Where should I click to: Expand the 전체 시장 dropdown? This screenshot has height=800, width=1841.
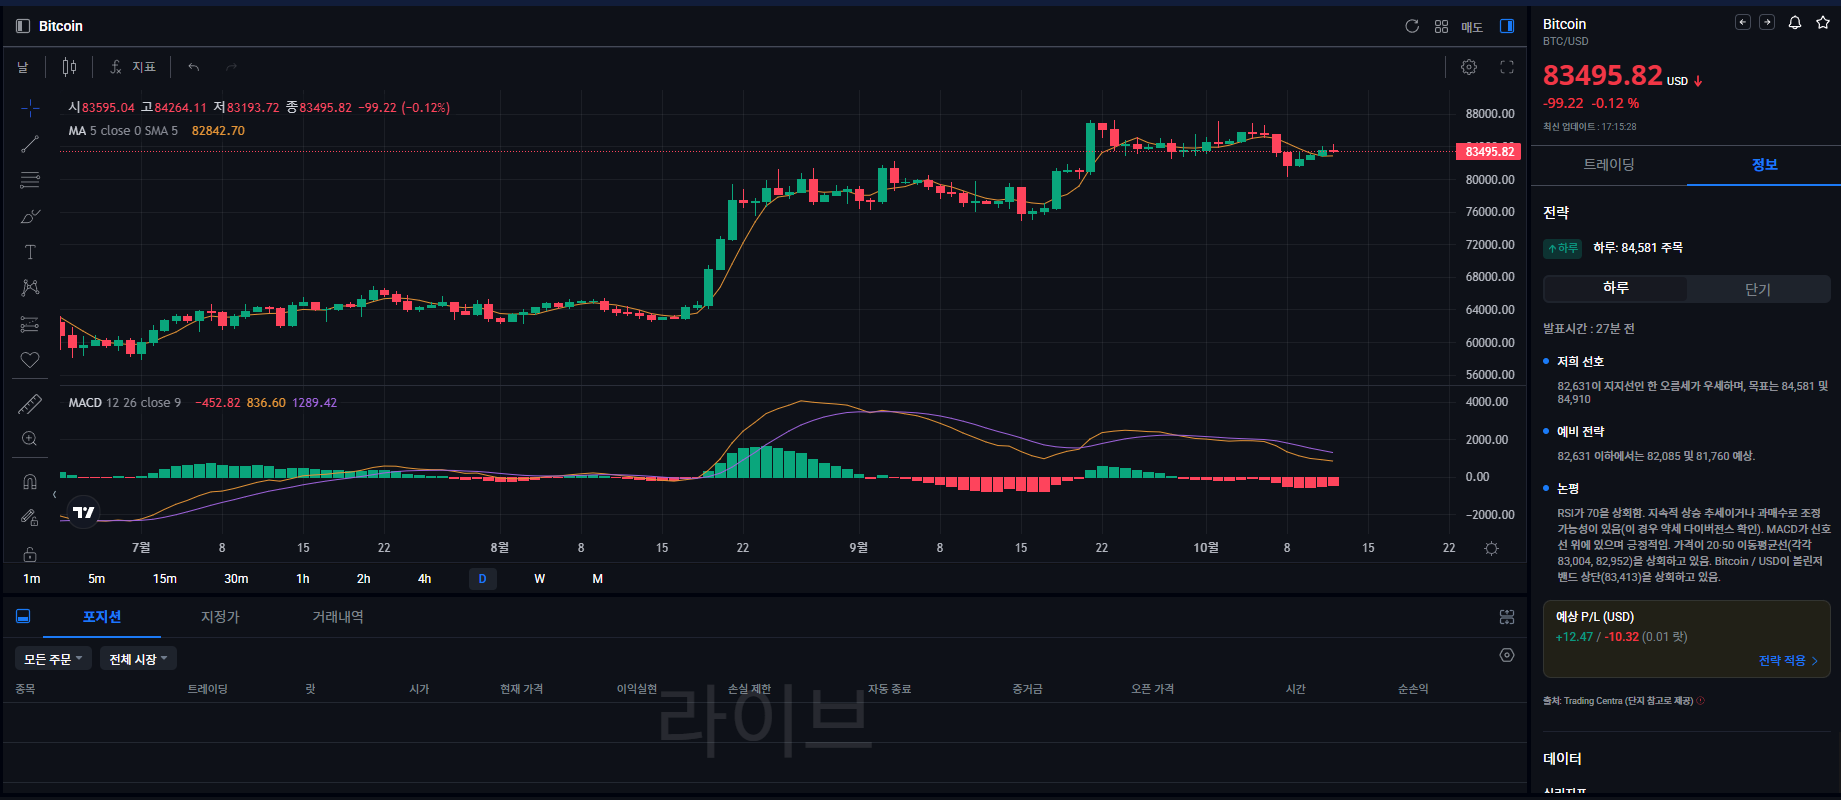(x=139, y=659)
